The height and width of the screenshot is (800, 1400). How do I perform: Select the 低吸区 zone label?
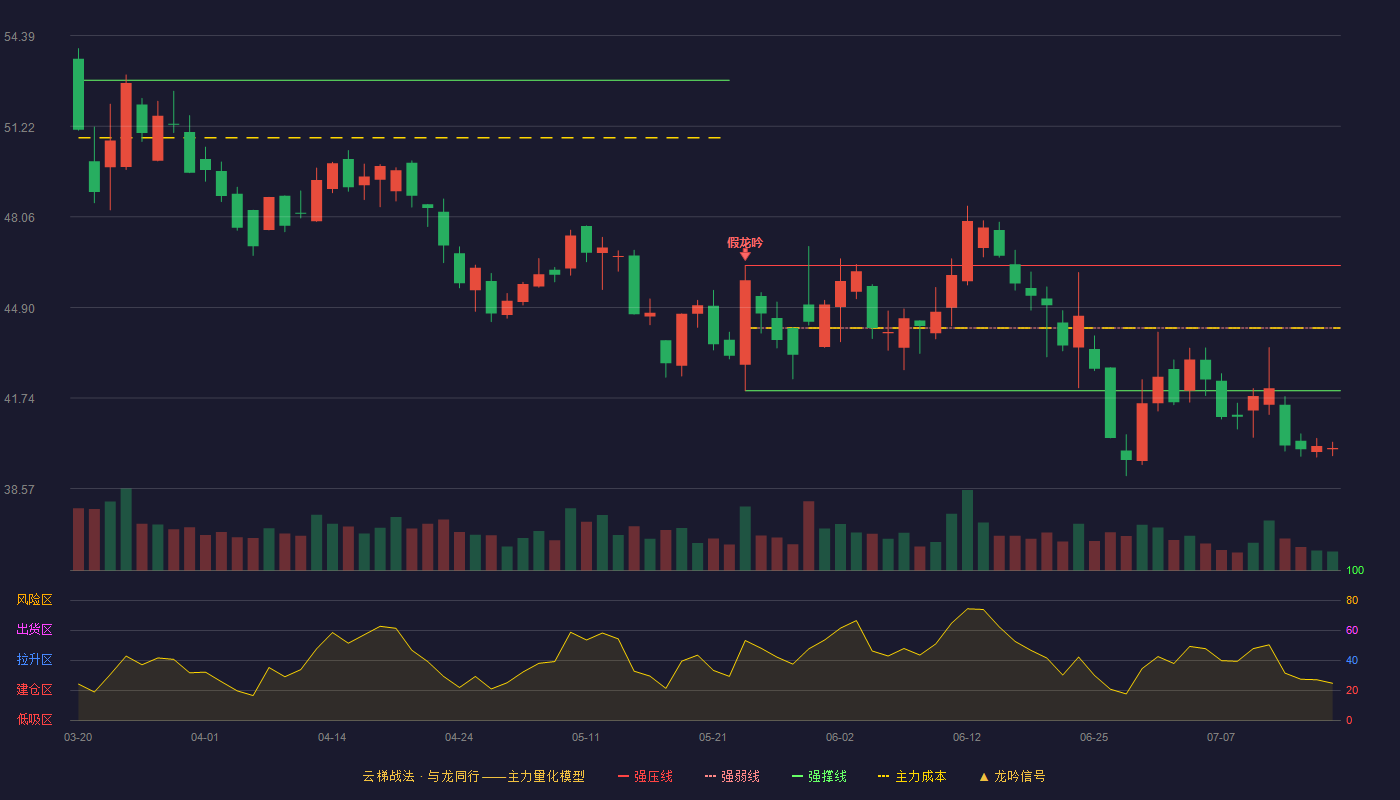[x=34, y=719]
